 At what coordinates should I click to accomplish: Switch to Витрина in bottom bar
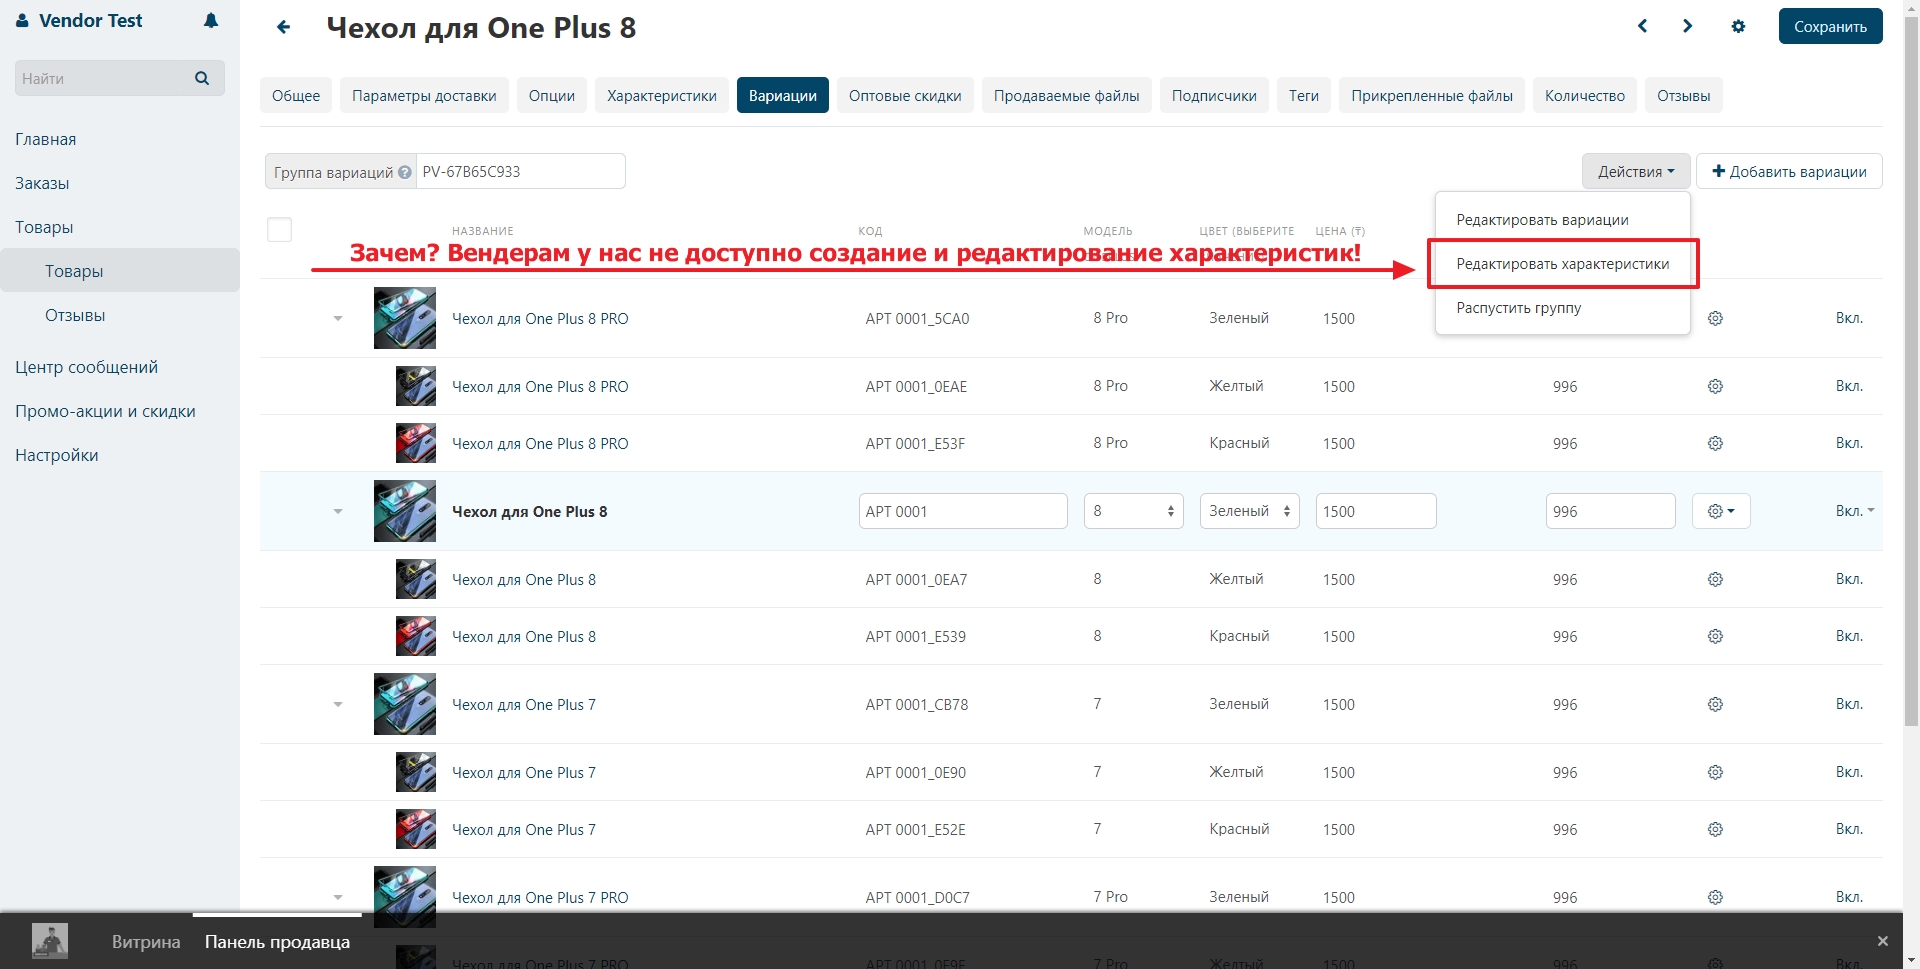coord(146,942)
